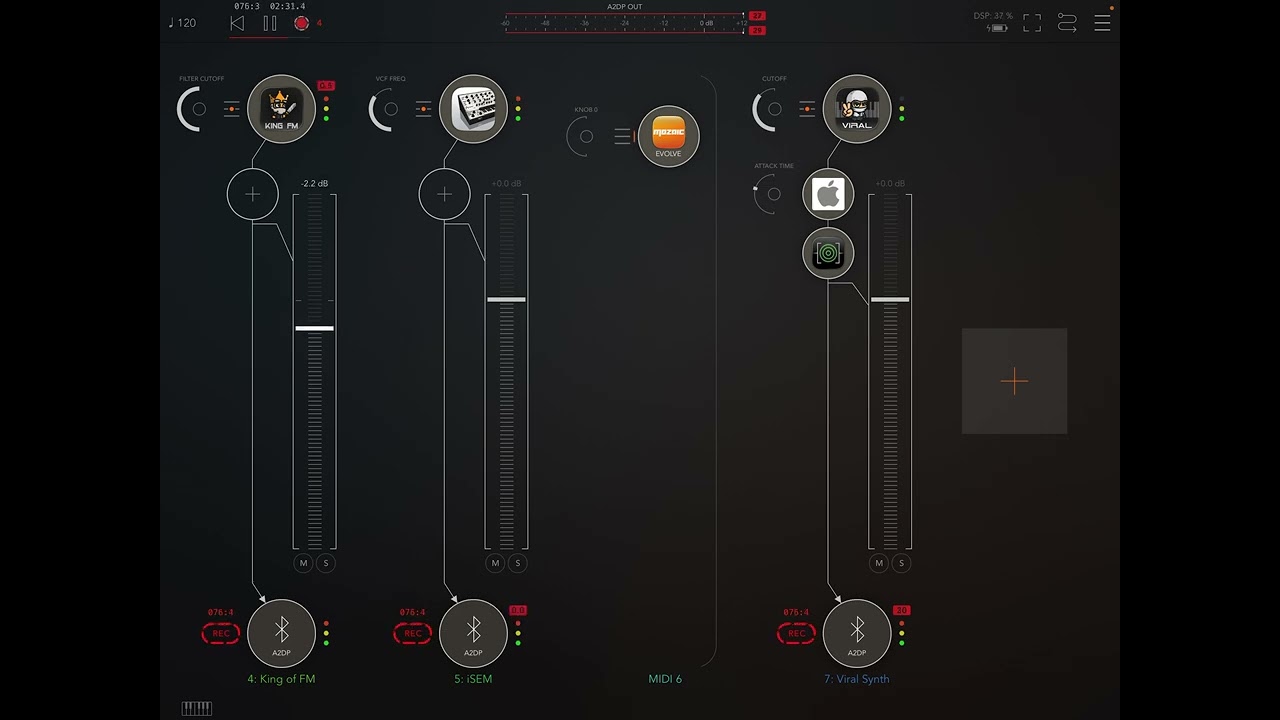Open Knob 0 control settings for Evolve
1280x720 pixels.
[623, 136]
